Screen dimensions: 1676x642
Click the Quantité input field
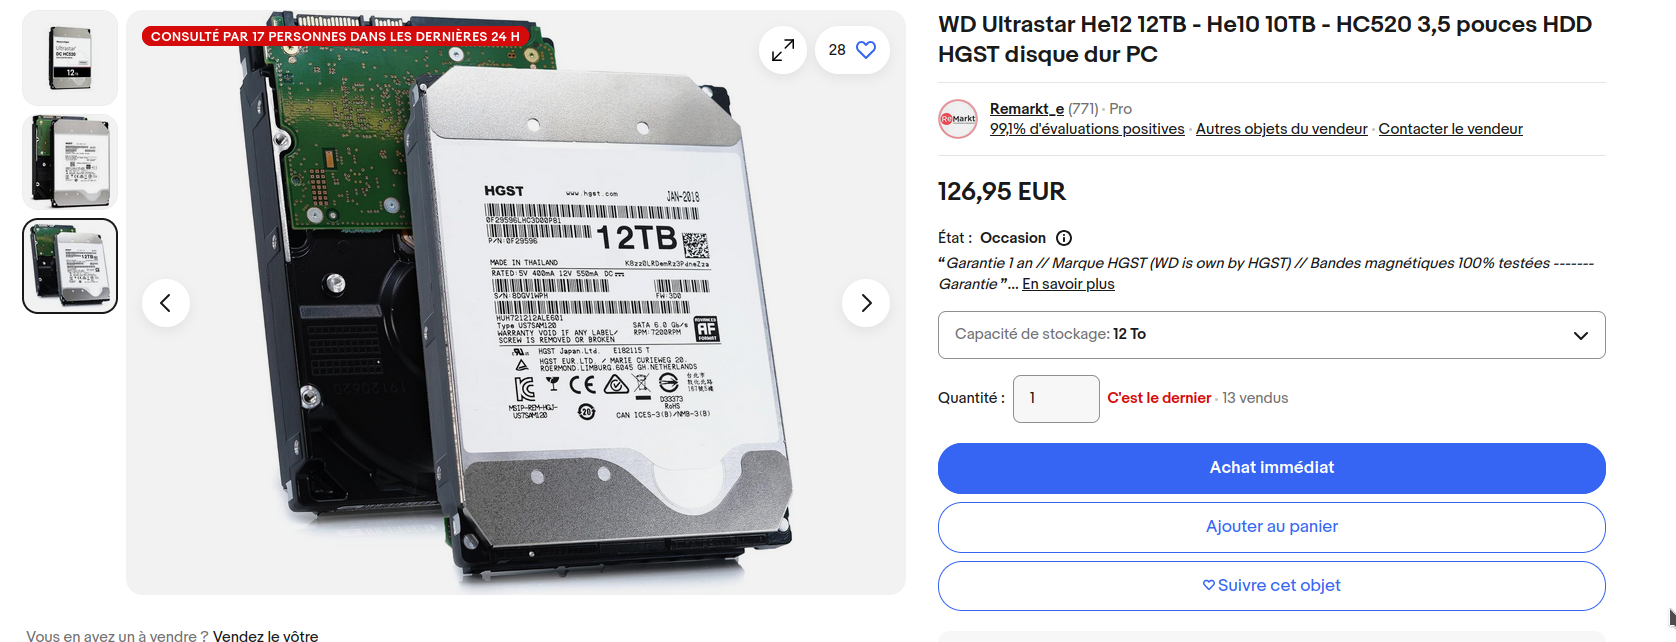[1056, 399]
